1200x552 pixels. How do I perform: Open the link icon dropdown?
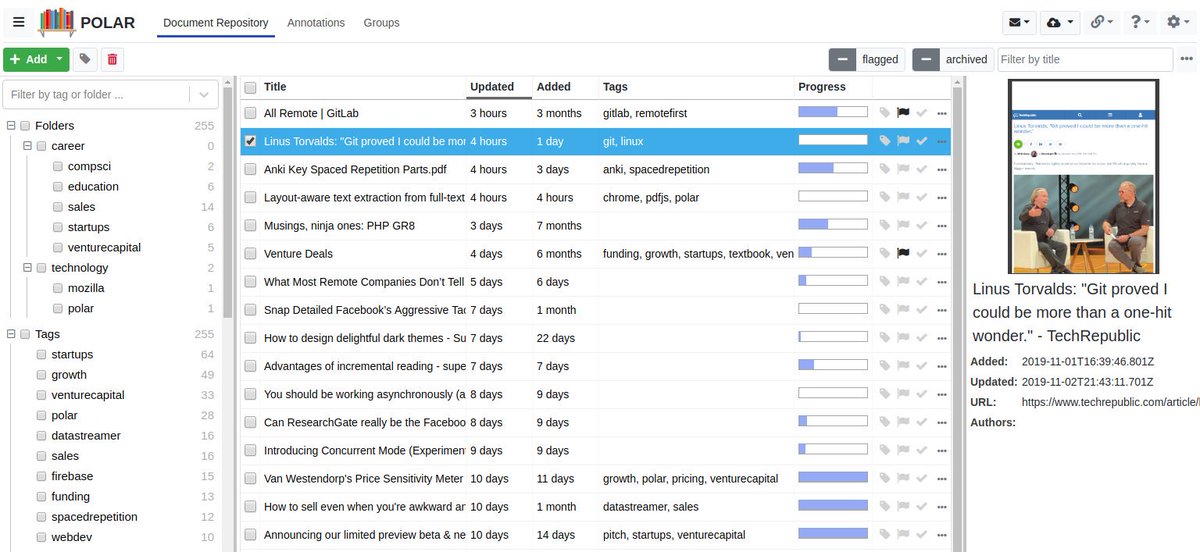pyautogui.click(x=1102, y=22)
